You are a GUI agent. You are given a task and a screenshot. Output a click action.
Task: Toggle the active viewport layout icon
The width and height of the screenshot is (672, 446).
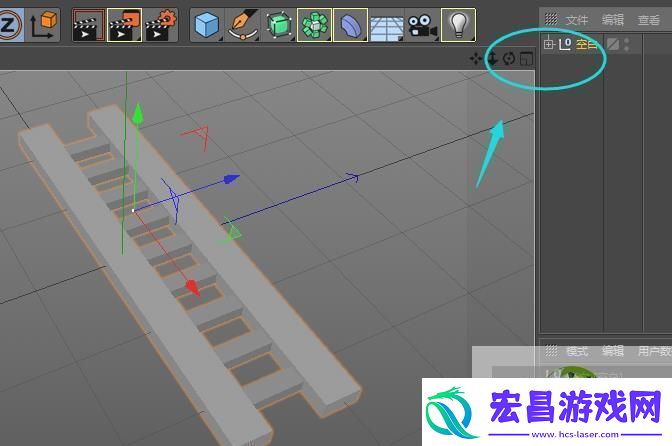526,58
